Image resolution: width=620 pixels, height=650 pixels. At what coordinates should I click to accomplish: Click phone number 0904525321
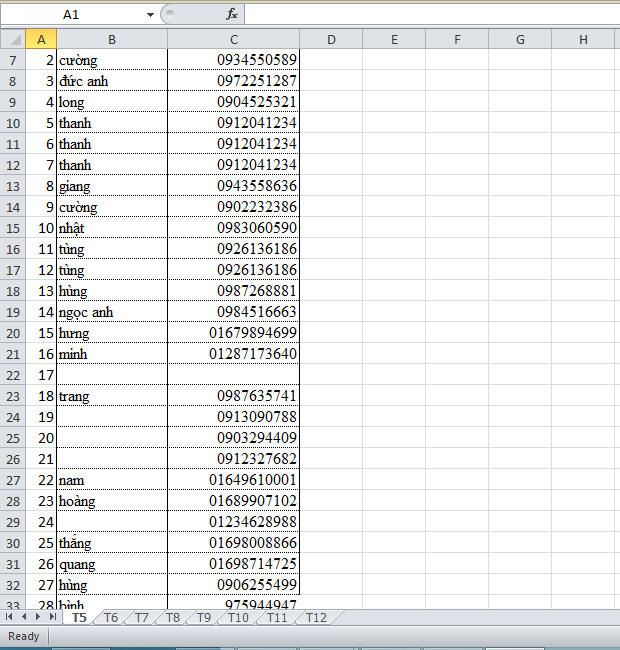pyautogui.click(x=234, y=102)
